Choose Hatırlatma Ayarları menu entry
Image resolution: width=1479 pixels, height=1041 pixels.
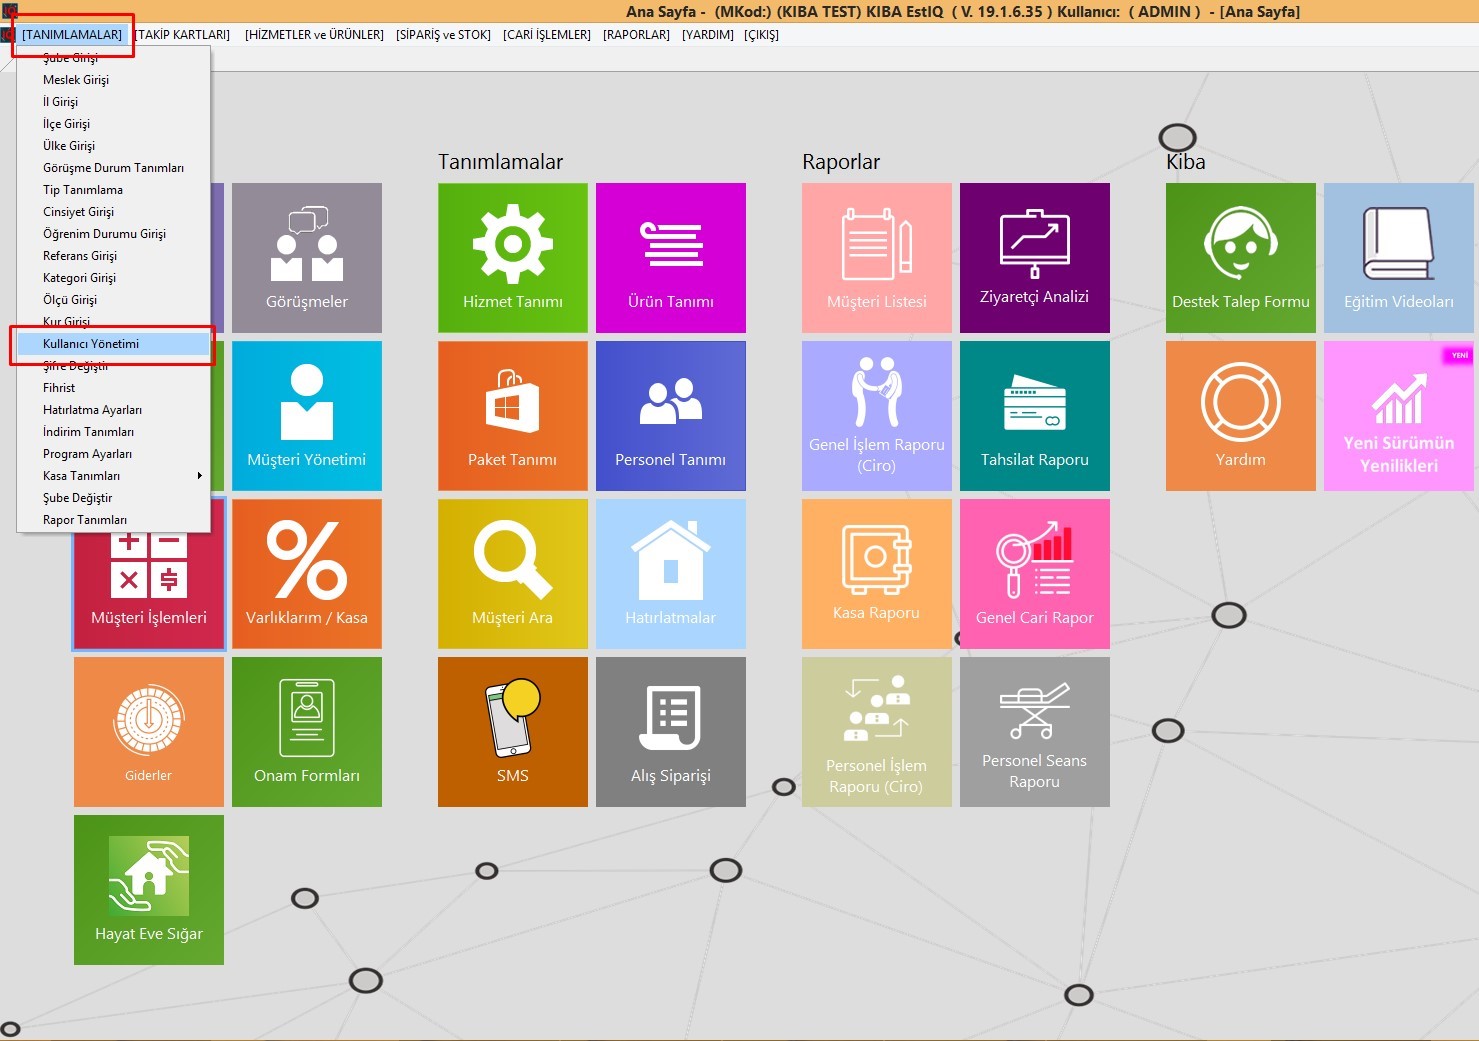click(92, 410)
